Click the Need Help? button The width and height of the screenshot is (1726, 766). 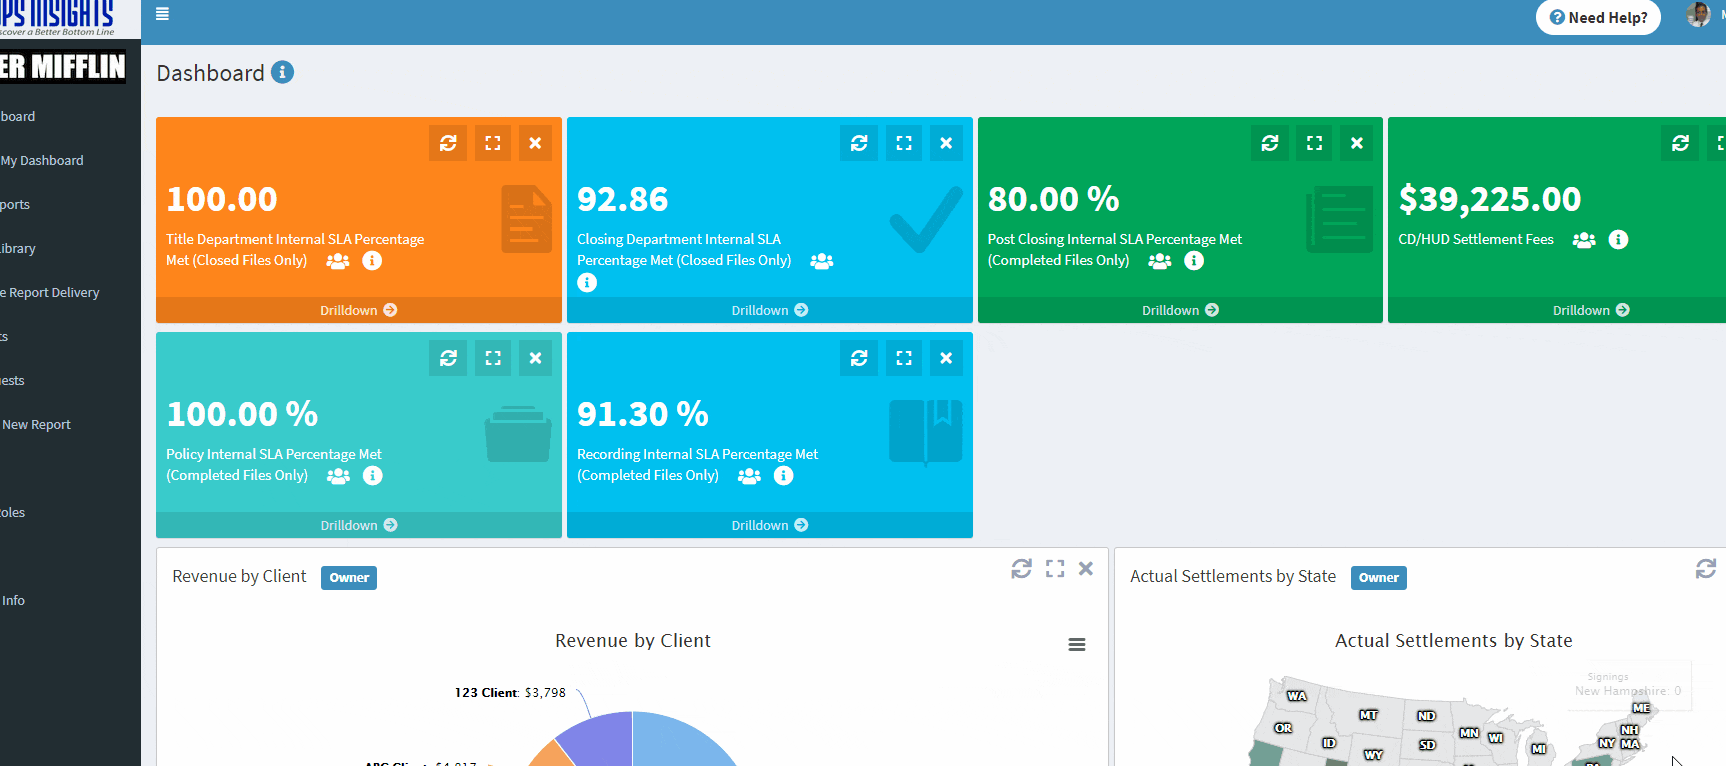(1597, 17)
